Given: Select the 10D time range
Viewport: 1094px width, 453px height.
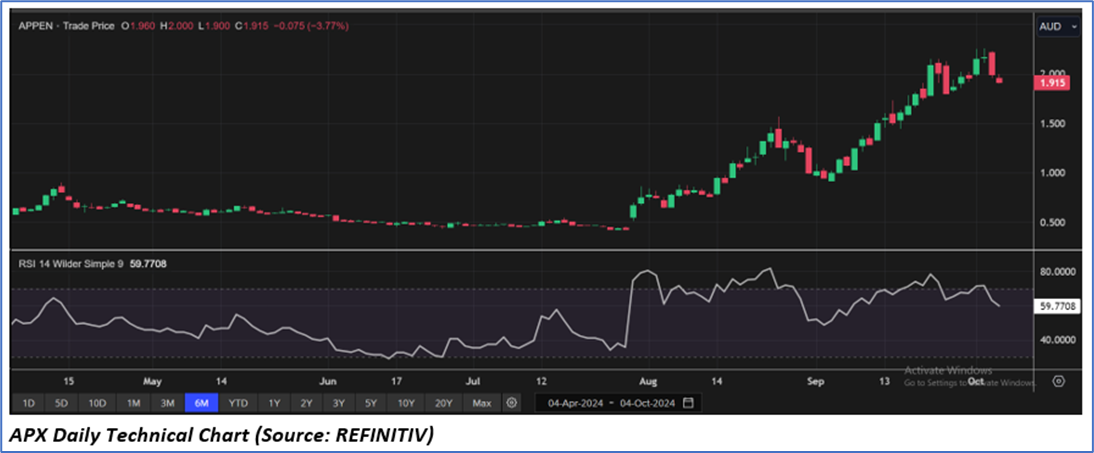Looking at the screenshot, I should (97, 403).
